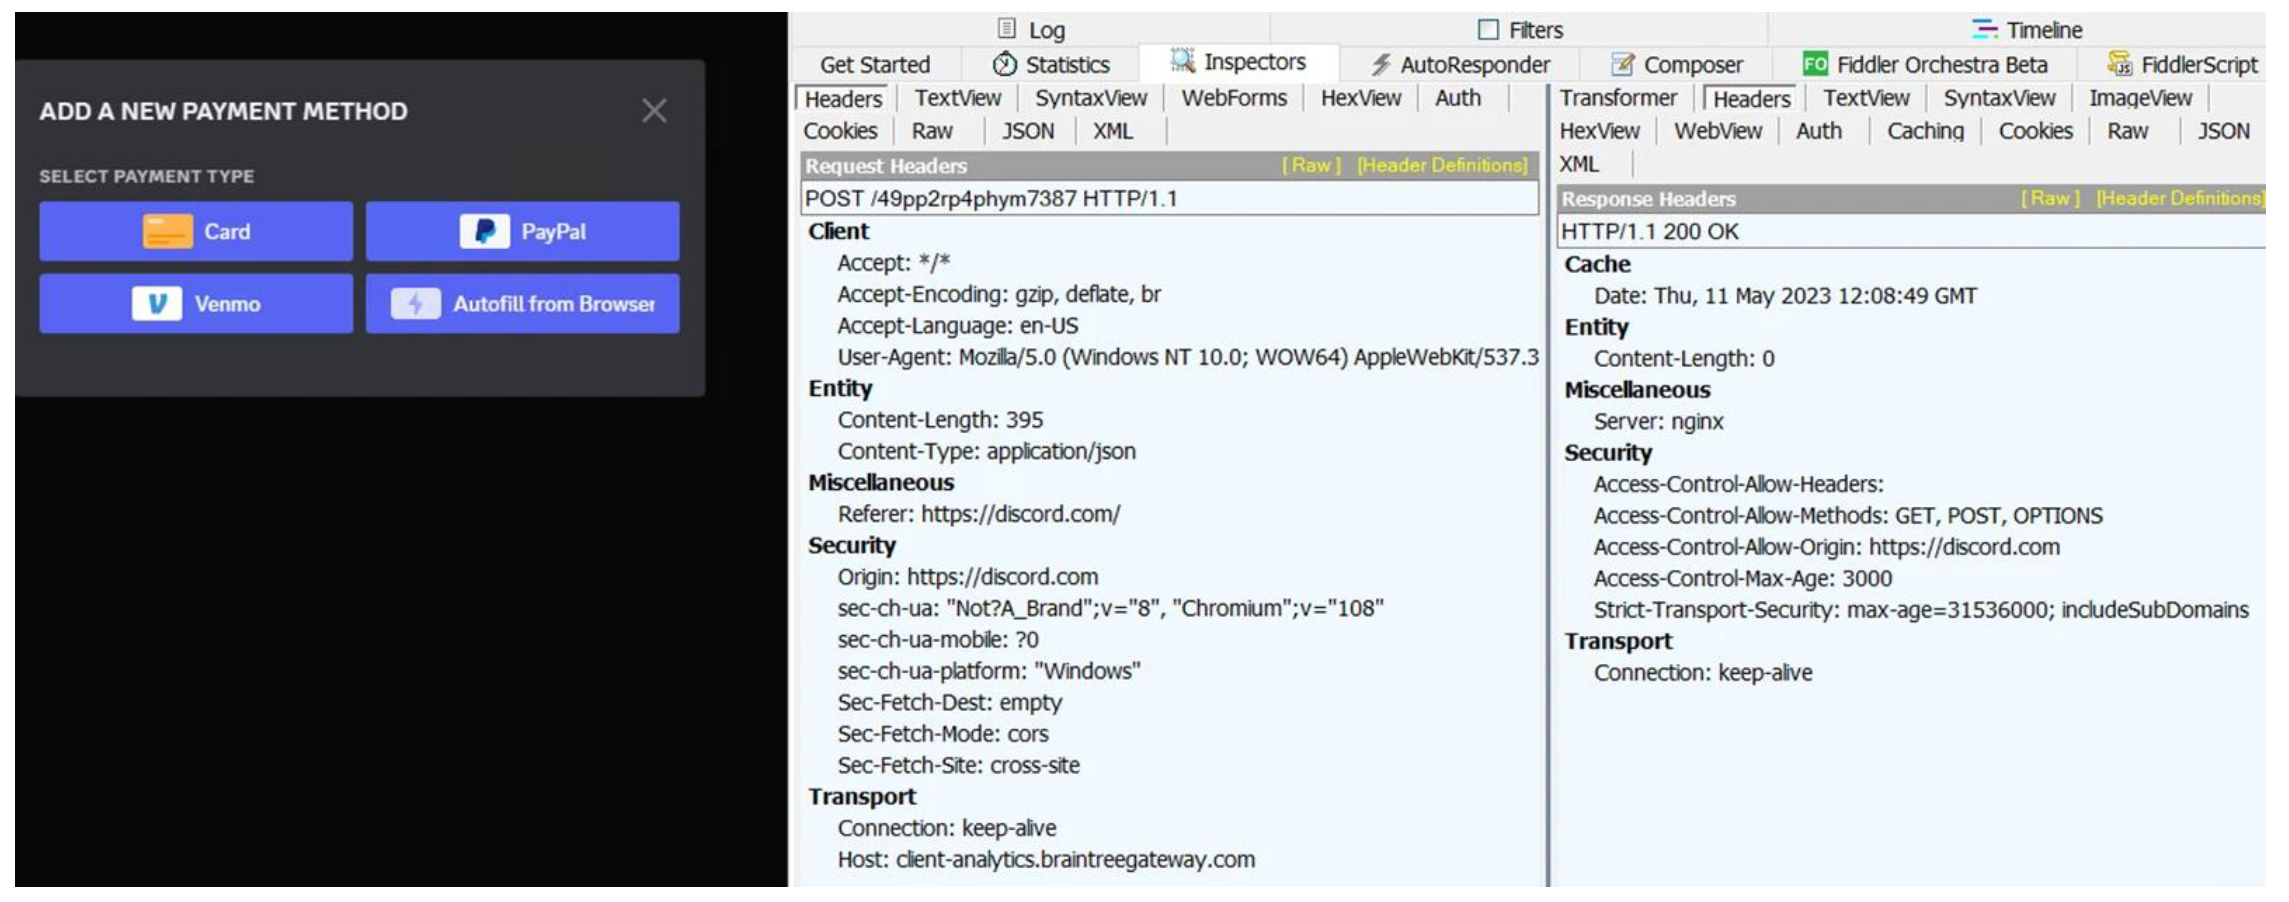Open the request Raw inspector tab

[x=932, y=131]
